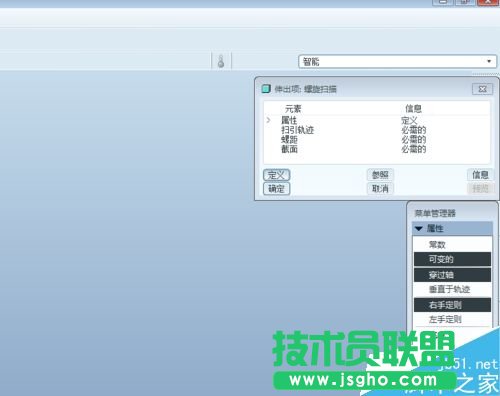Click the traffic light status icon
The image size is (500, 396).
221,61
